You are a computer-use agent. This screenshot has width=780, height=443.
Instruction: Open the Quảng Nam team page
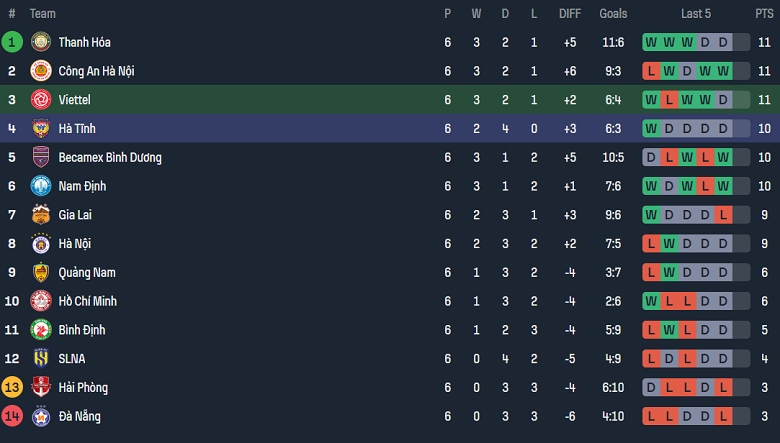87,273
